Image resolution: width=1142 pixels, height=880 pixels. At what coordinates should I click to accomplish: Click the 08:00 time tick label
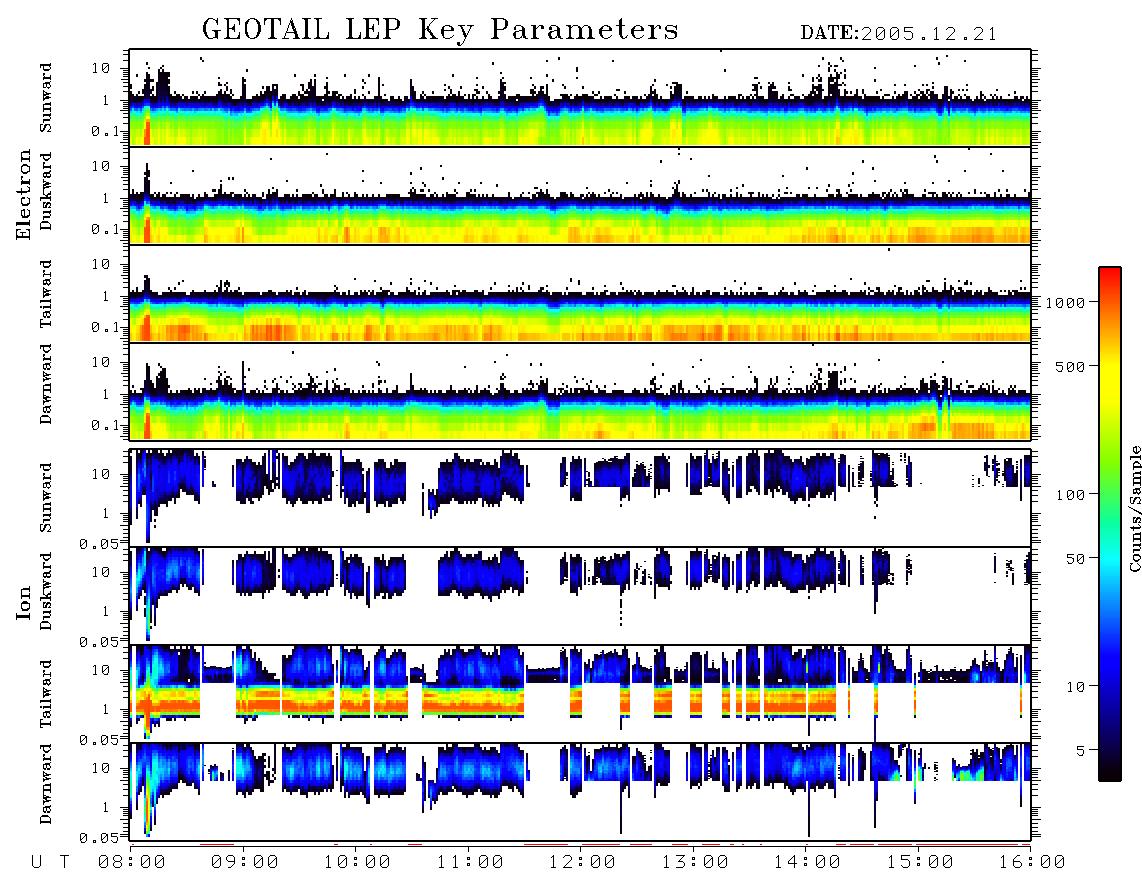tap(132, 863)
